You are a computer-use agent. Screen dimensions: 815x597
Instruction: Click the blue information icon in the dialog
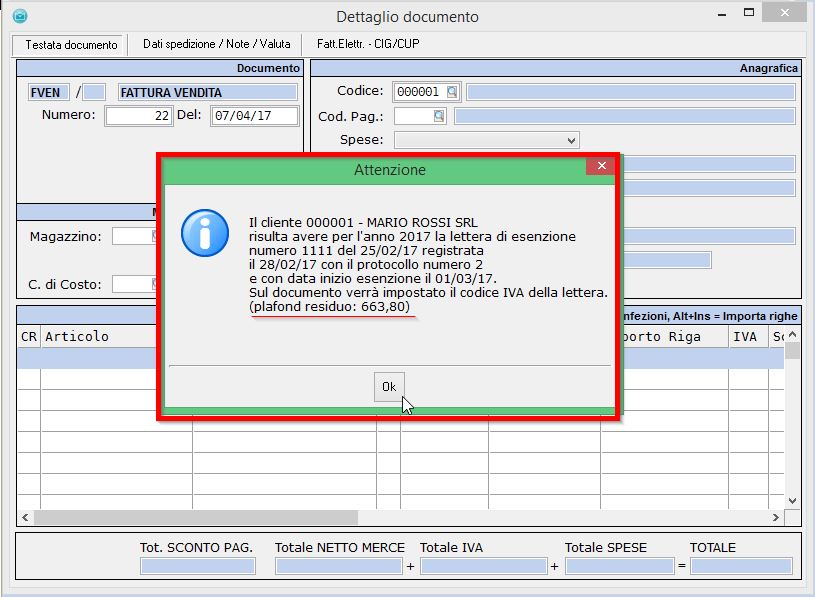pyautogui.click(x=205, y=233)
